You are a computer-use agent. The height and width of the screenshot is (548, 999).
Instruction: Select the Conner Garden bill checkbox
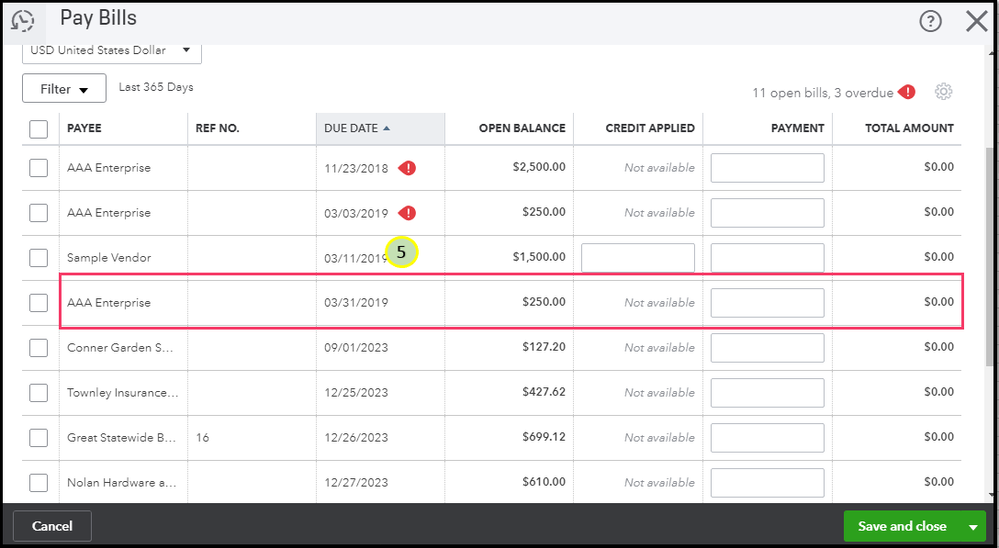[38, 348]
